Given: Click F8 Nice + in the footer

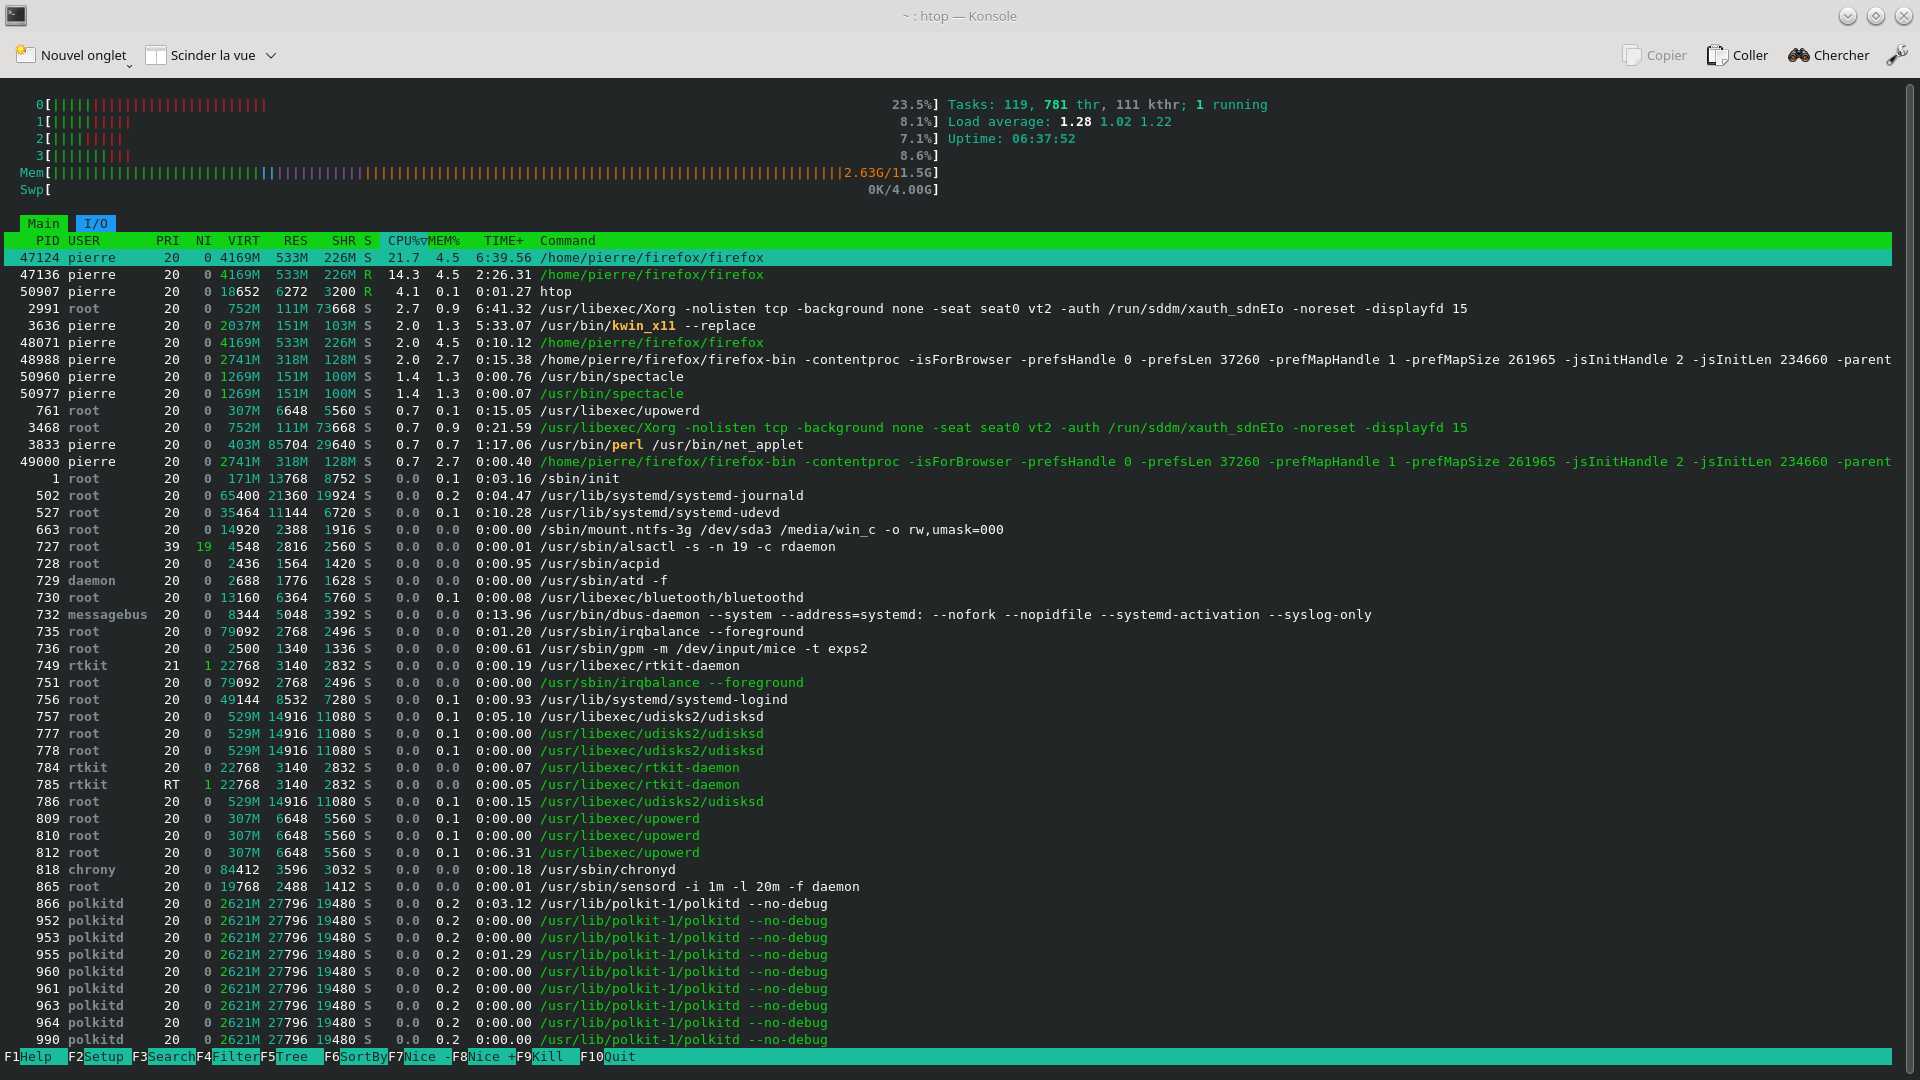Looking at the screenshot, I should [484, 1056].
